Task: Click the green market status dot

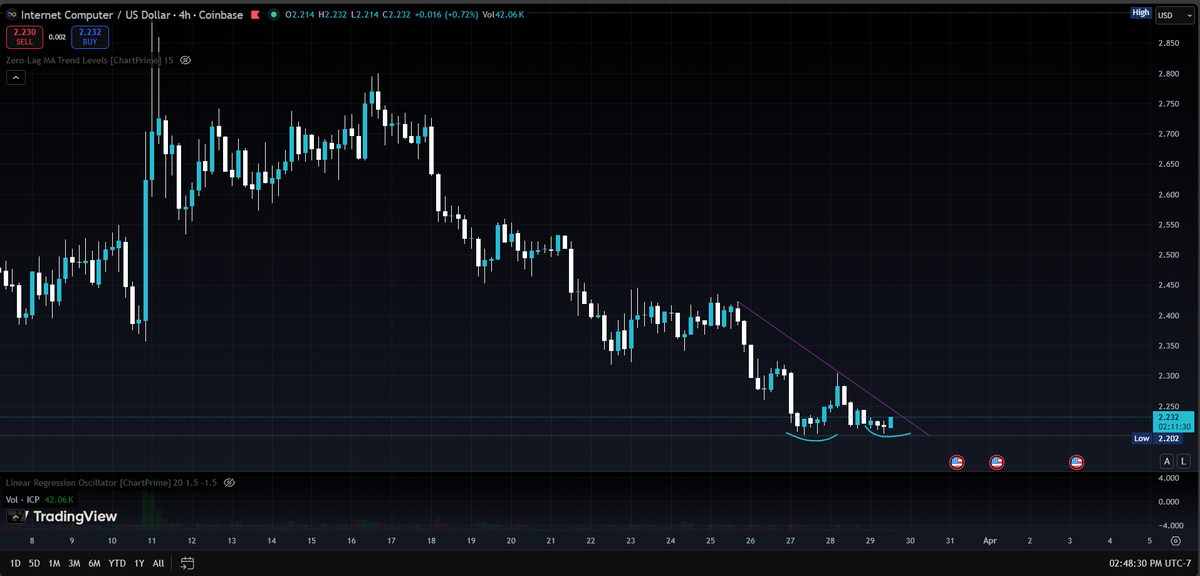Action: pyautogui.click(x=275, y=14)
